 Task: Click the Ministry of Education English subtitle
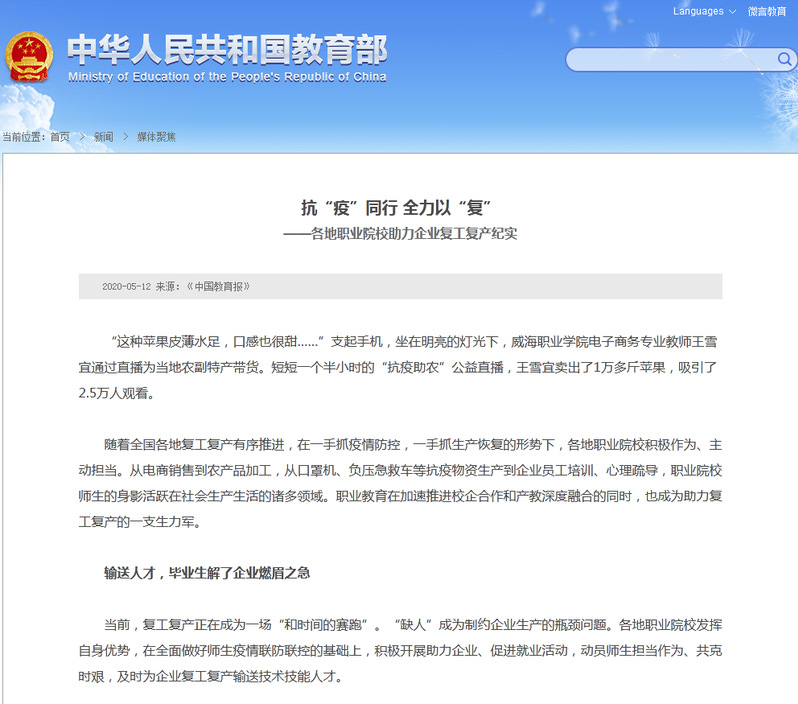click(227, 77)
